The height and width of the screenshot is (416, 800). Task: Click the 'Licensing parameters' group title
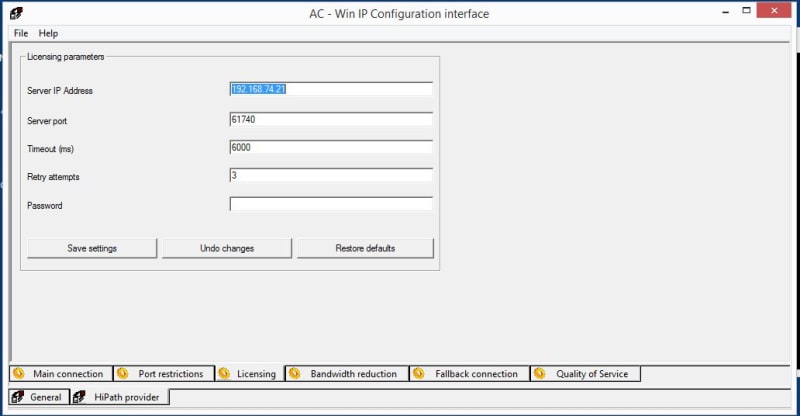65,57
